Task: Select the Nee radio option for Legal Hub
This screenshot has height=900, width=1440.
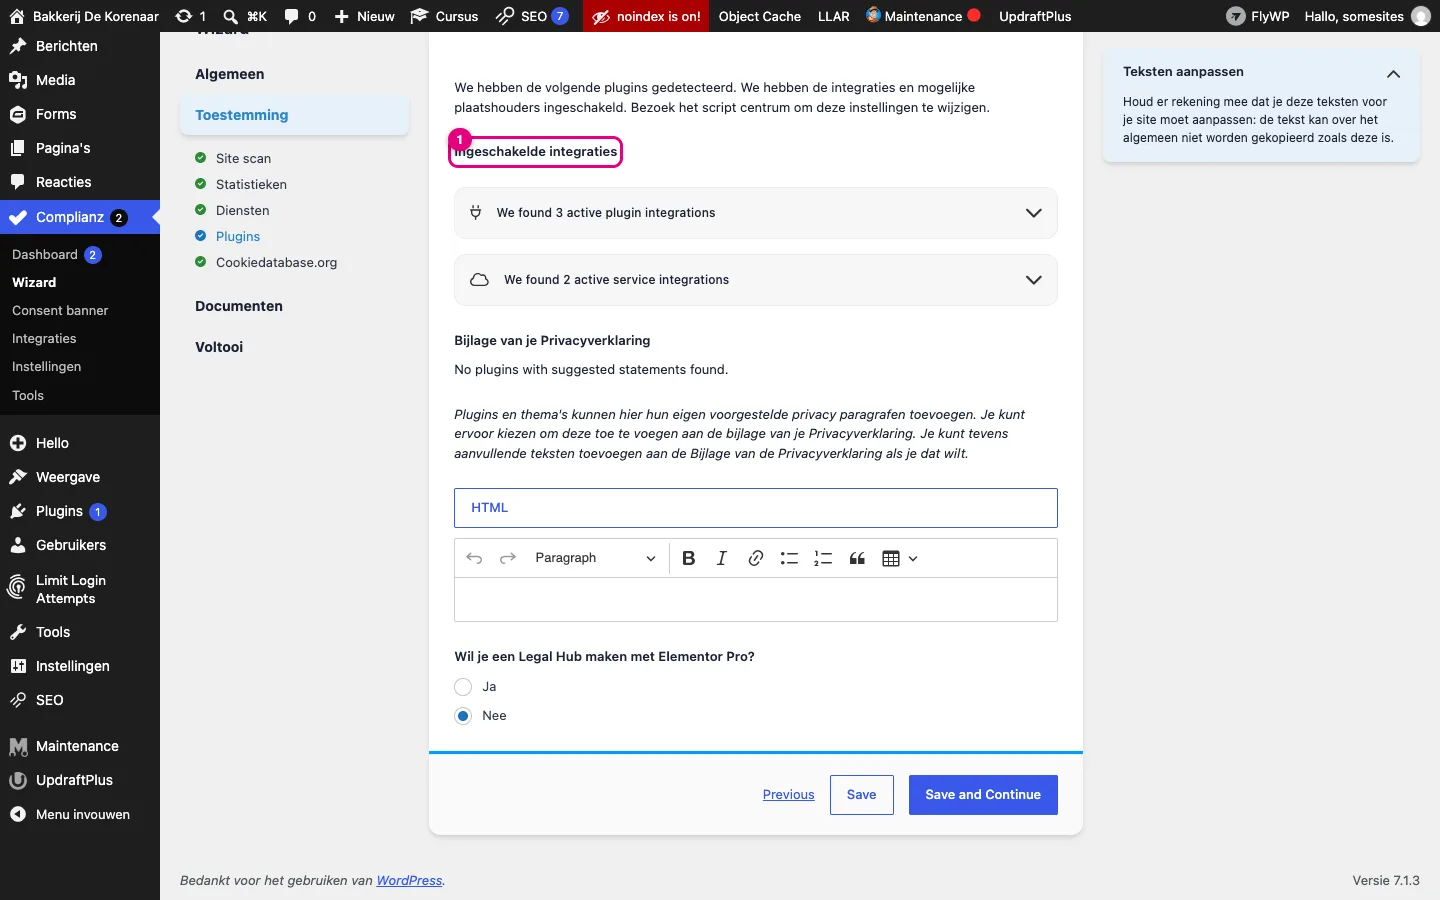Action: click(x=463, y=716)
